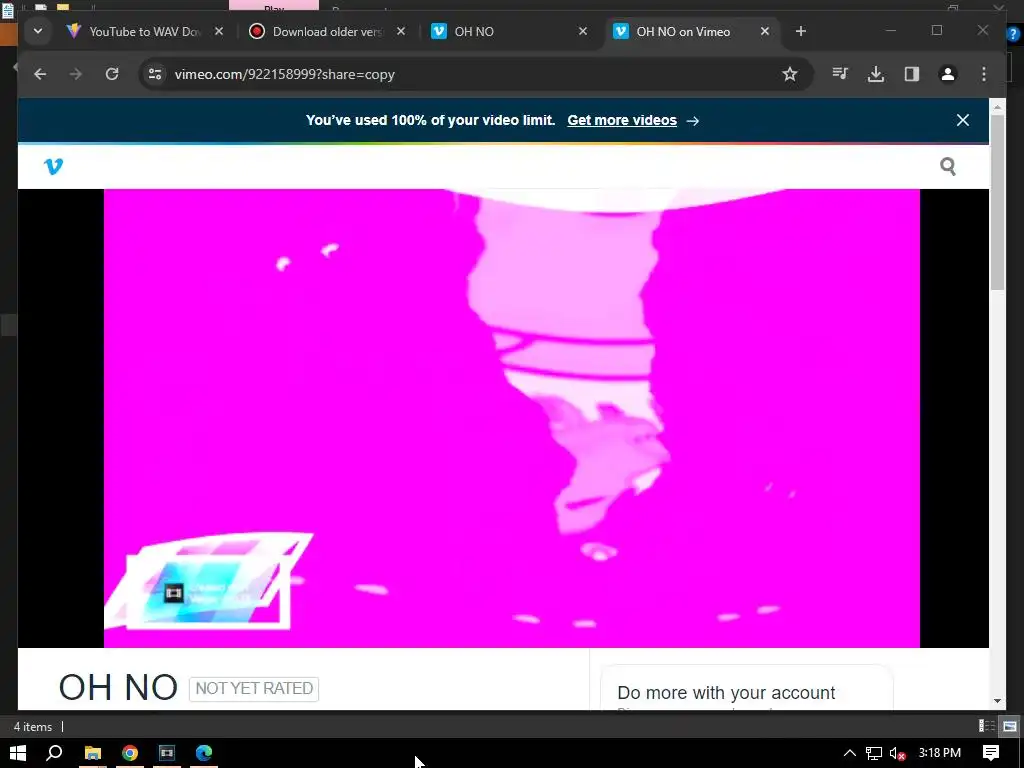Open the video editor app in the taskbar
Screen dimensions: 1024x768
167,753
